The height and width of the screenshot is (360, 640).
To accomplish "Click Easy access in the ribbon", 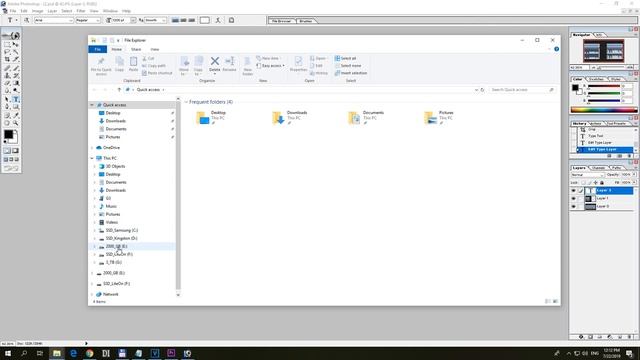I will [270, 66].
